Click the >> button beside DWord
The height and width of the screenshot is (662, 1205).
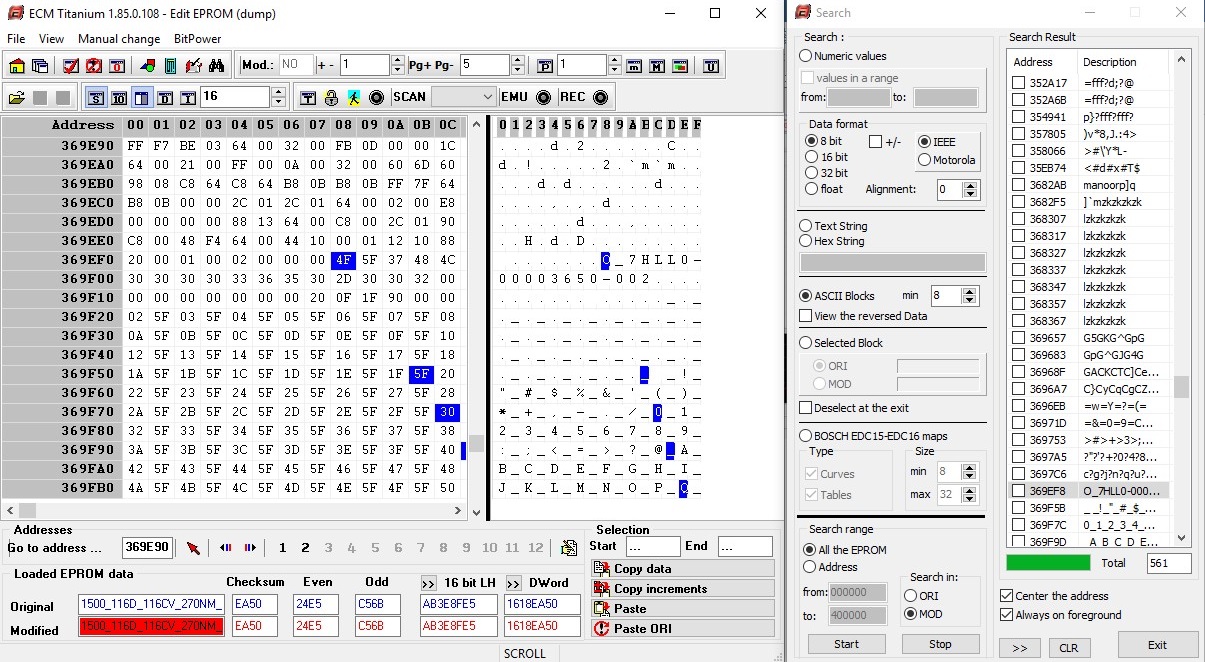(513, 583)
